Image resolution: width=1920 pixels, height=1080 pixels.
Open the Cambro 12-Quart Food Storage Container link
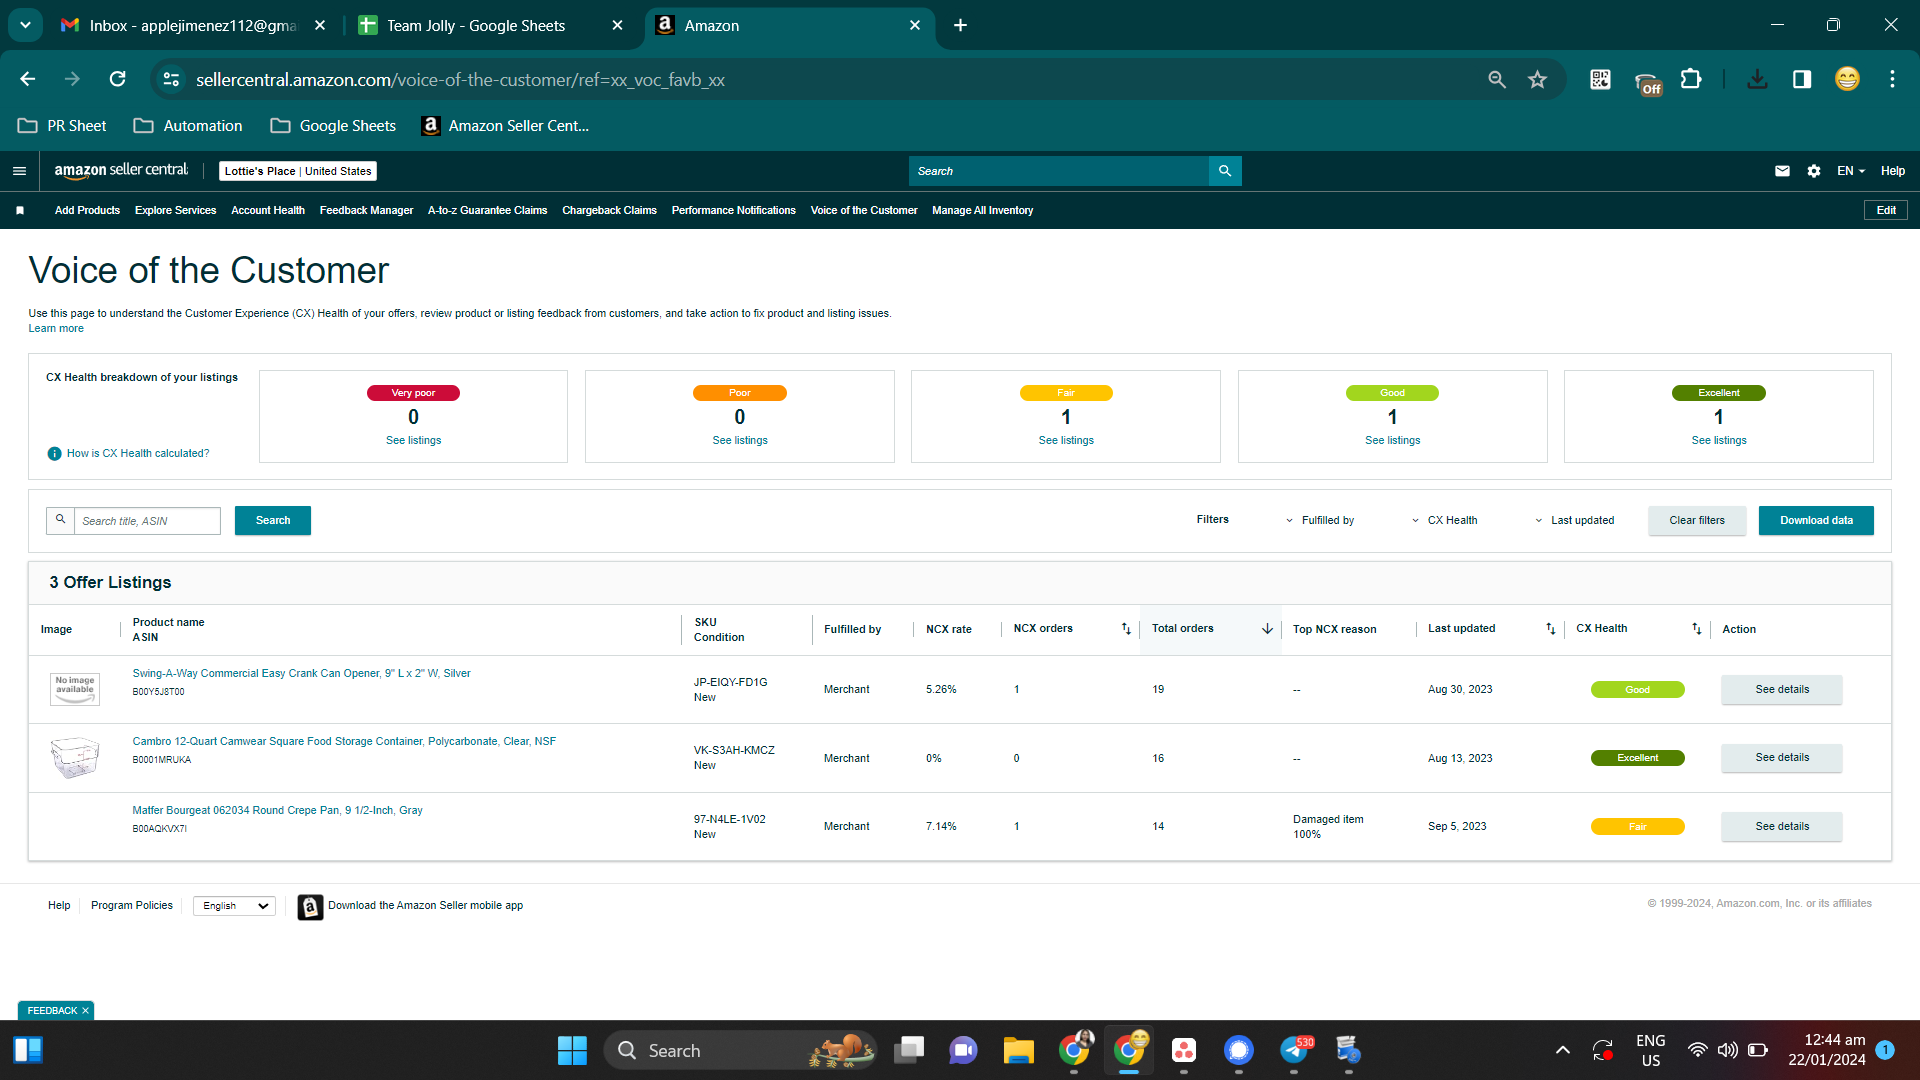click(x=344, y=742)
